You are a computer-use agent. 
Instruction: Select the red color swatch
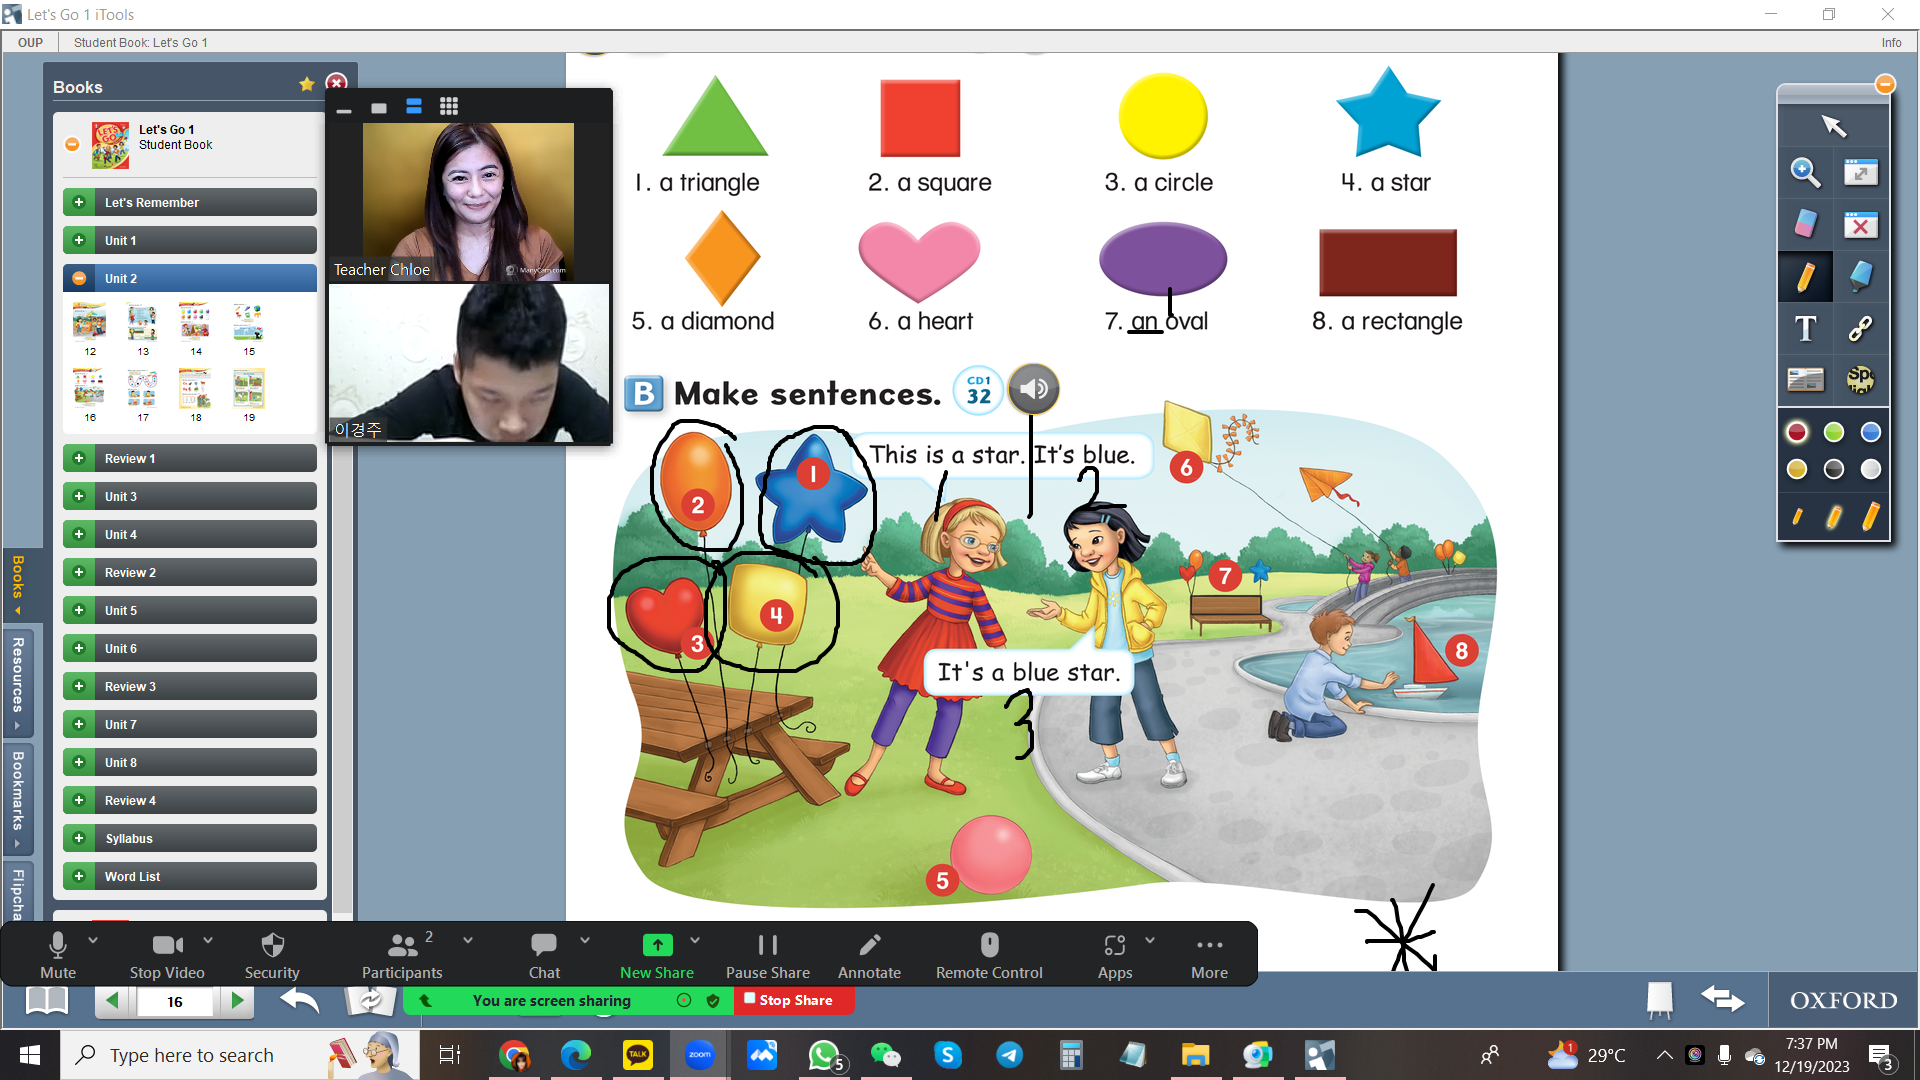[x=1797, y=432]
